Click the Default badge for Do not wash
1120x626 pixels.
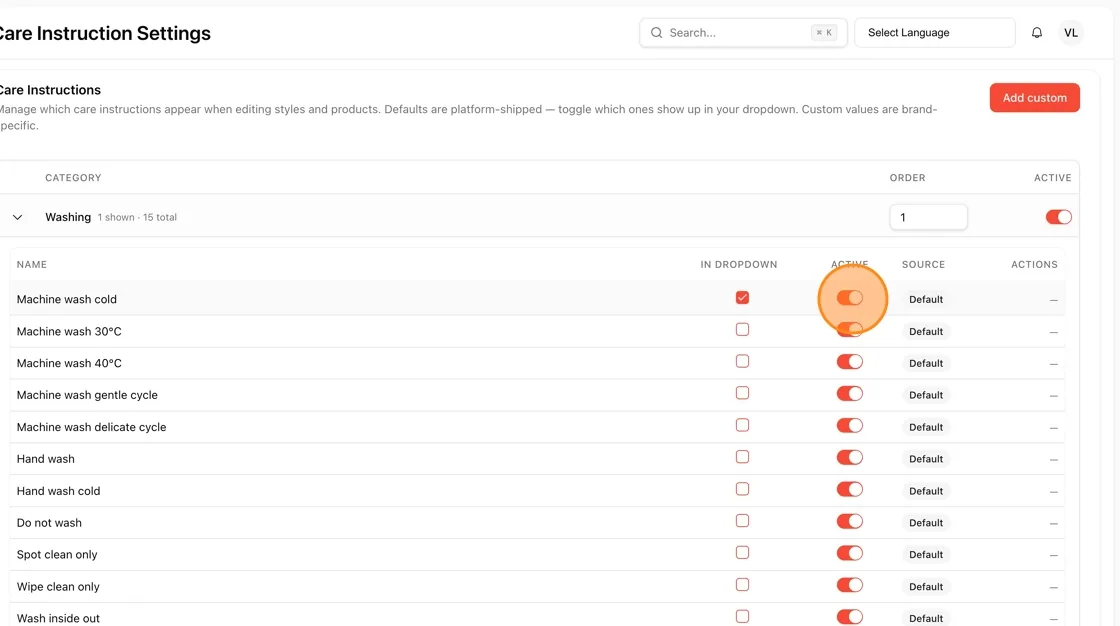[x=926, y=523]
